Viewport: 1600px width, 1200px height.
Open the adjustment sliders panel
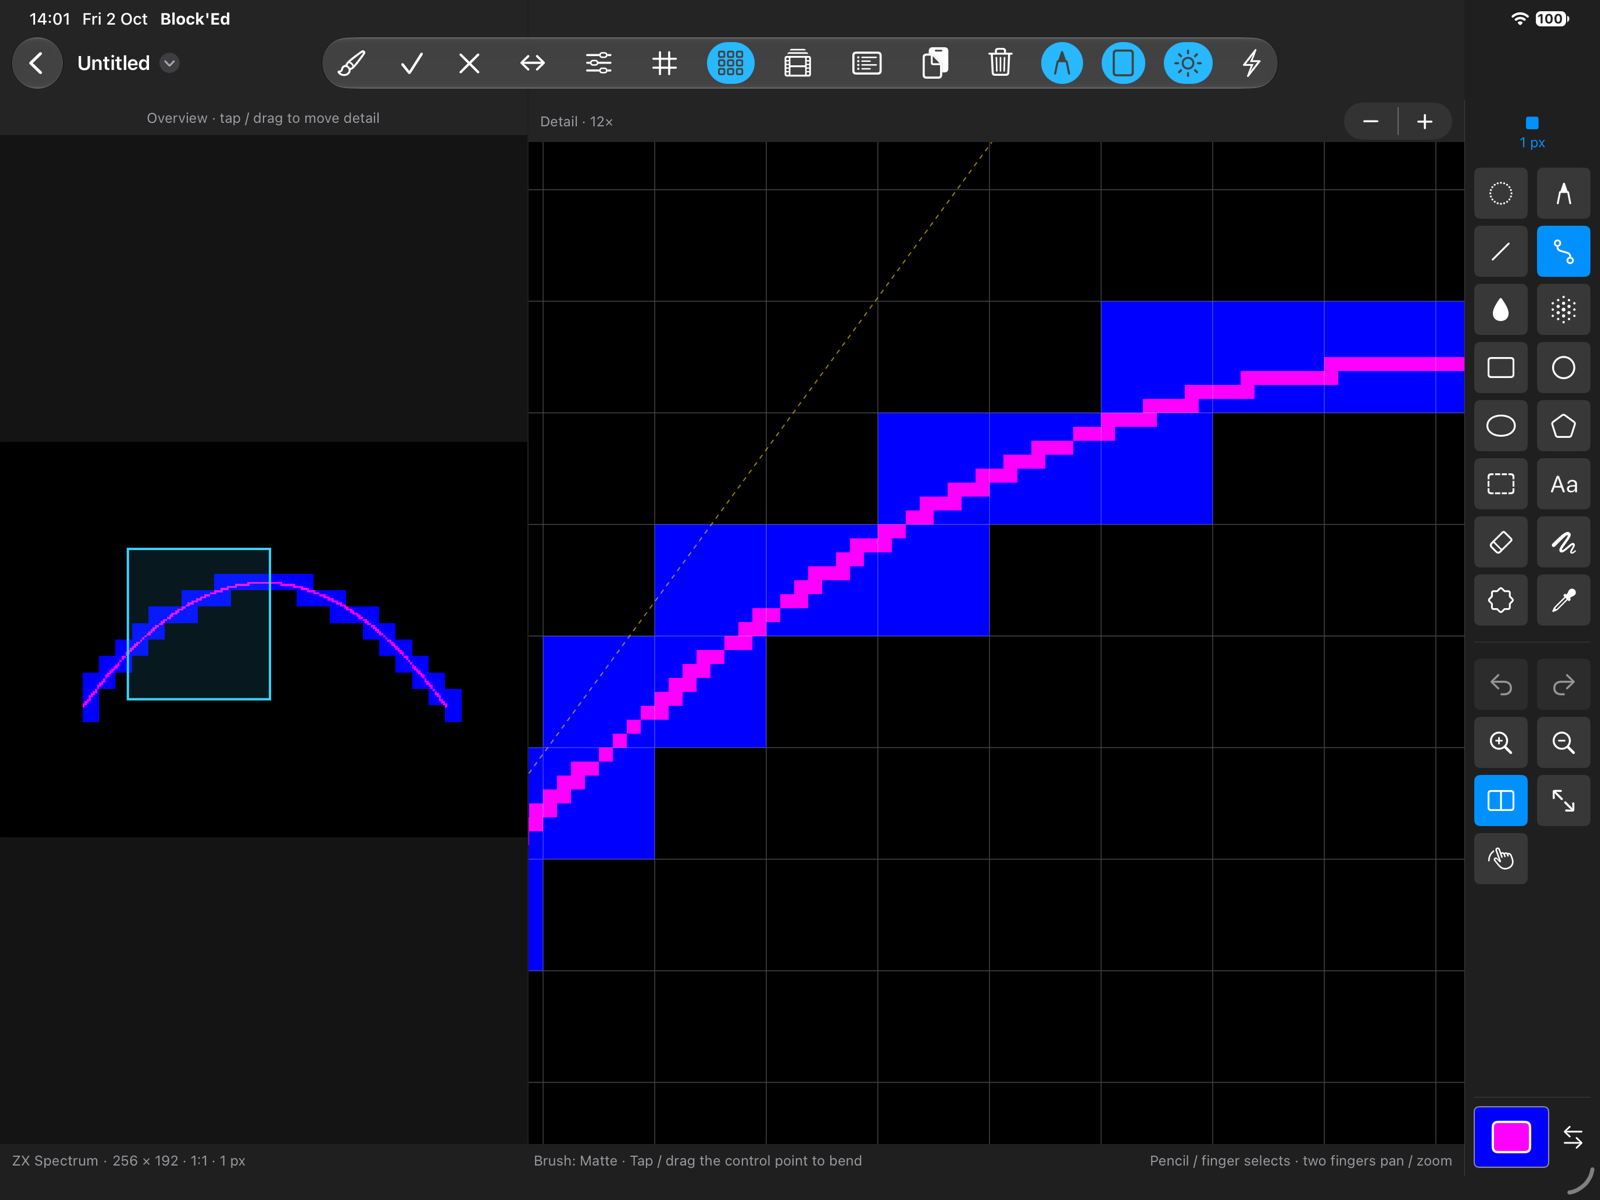pyautogui.click(x=598, y=63)
